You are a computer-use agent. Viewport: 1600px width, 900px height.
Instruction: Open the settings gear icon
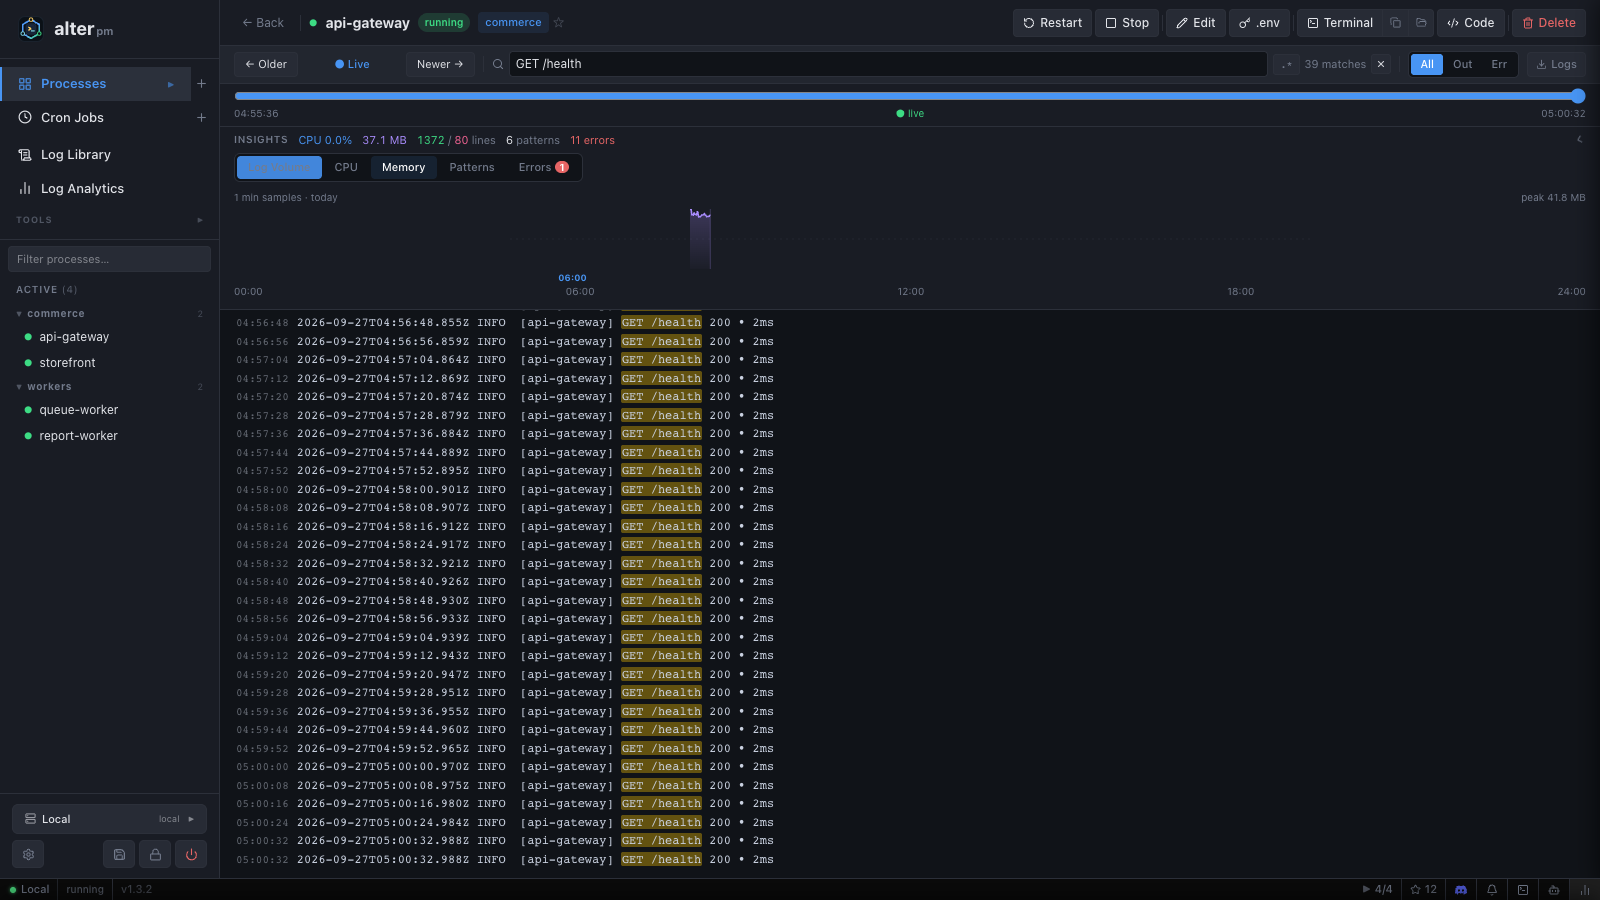[28, 854]
